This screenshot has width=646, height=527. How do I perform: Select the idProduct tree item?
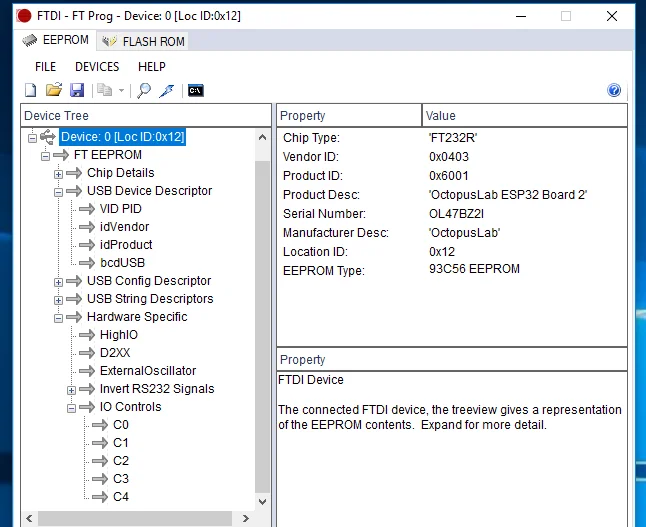point(126,245)
